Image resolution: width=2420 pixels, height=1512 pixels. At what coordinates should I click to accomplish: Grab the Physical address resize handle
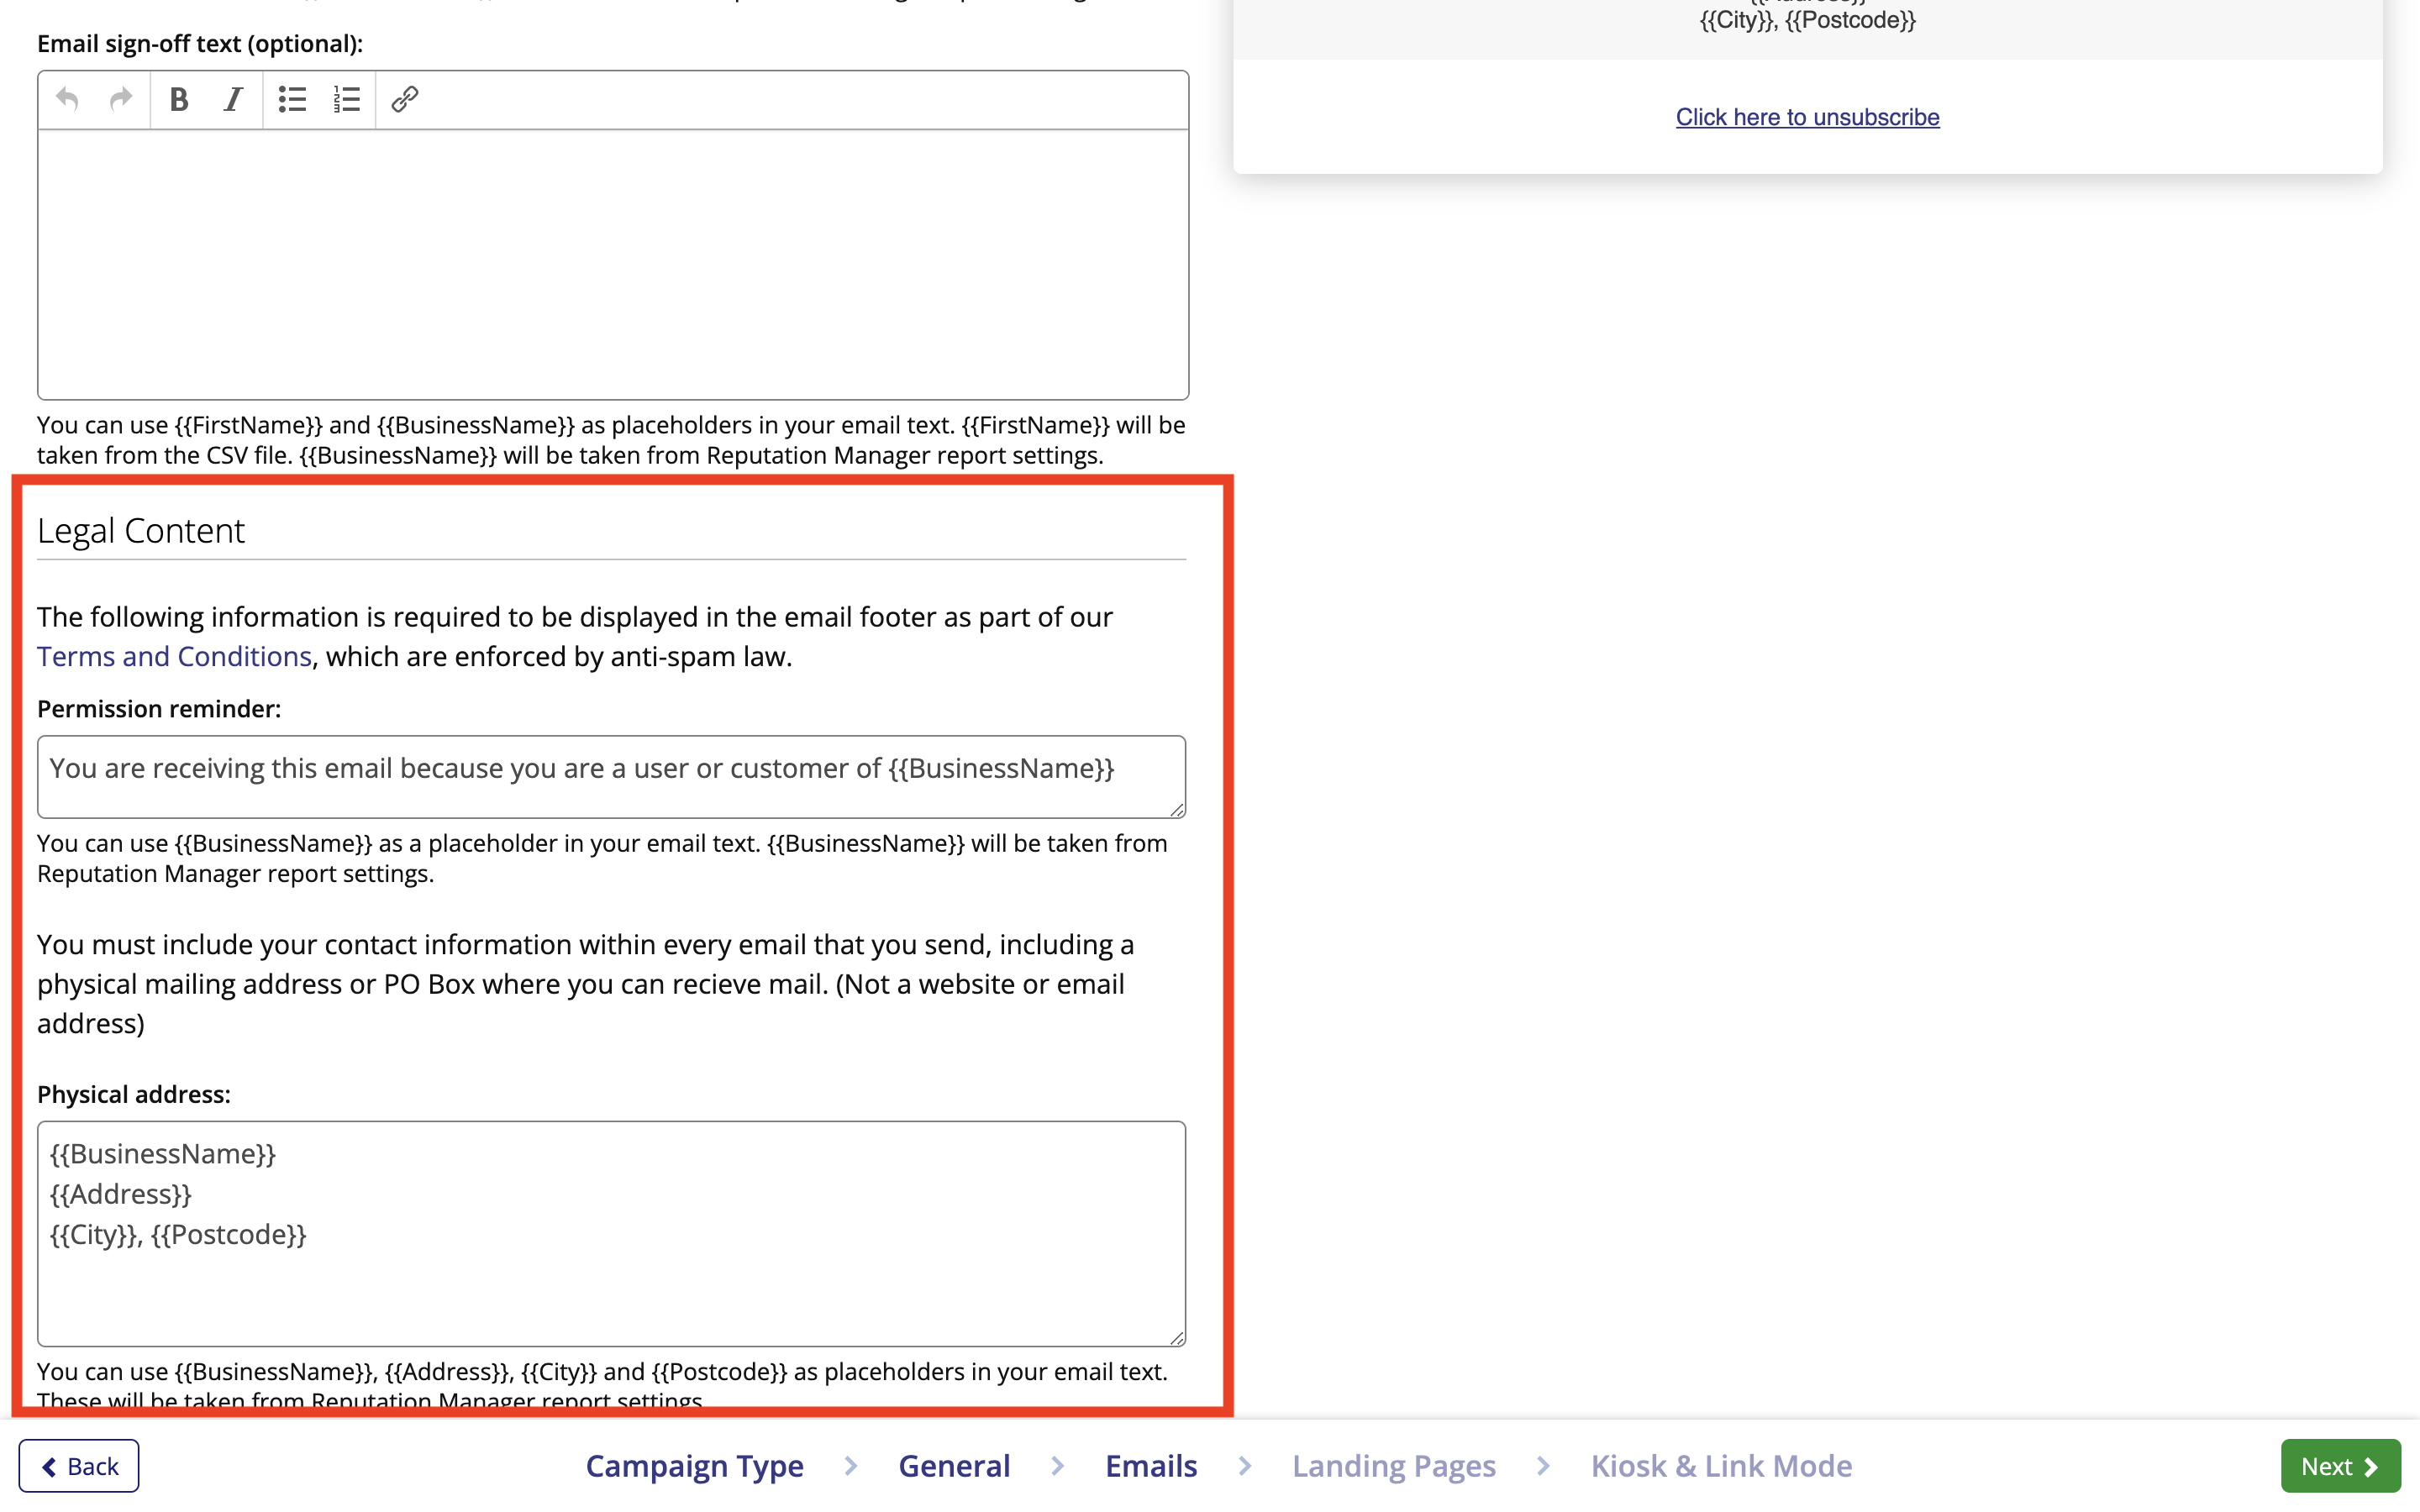tap(1177, 1337)
